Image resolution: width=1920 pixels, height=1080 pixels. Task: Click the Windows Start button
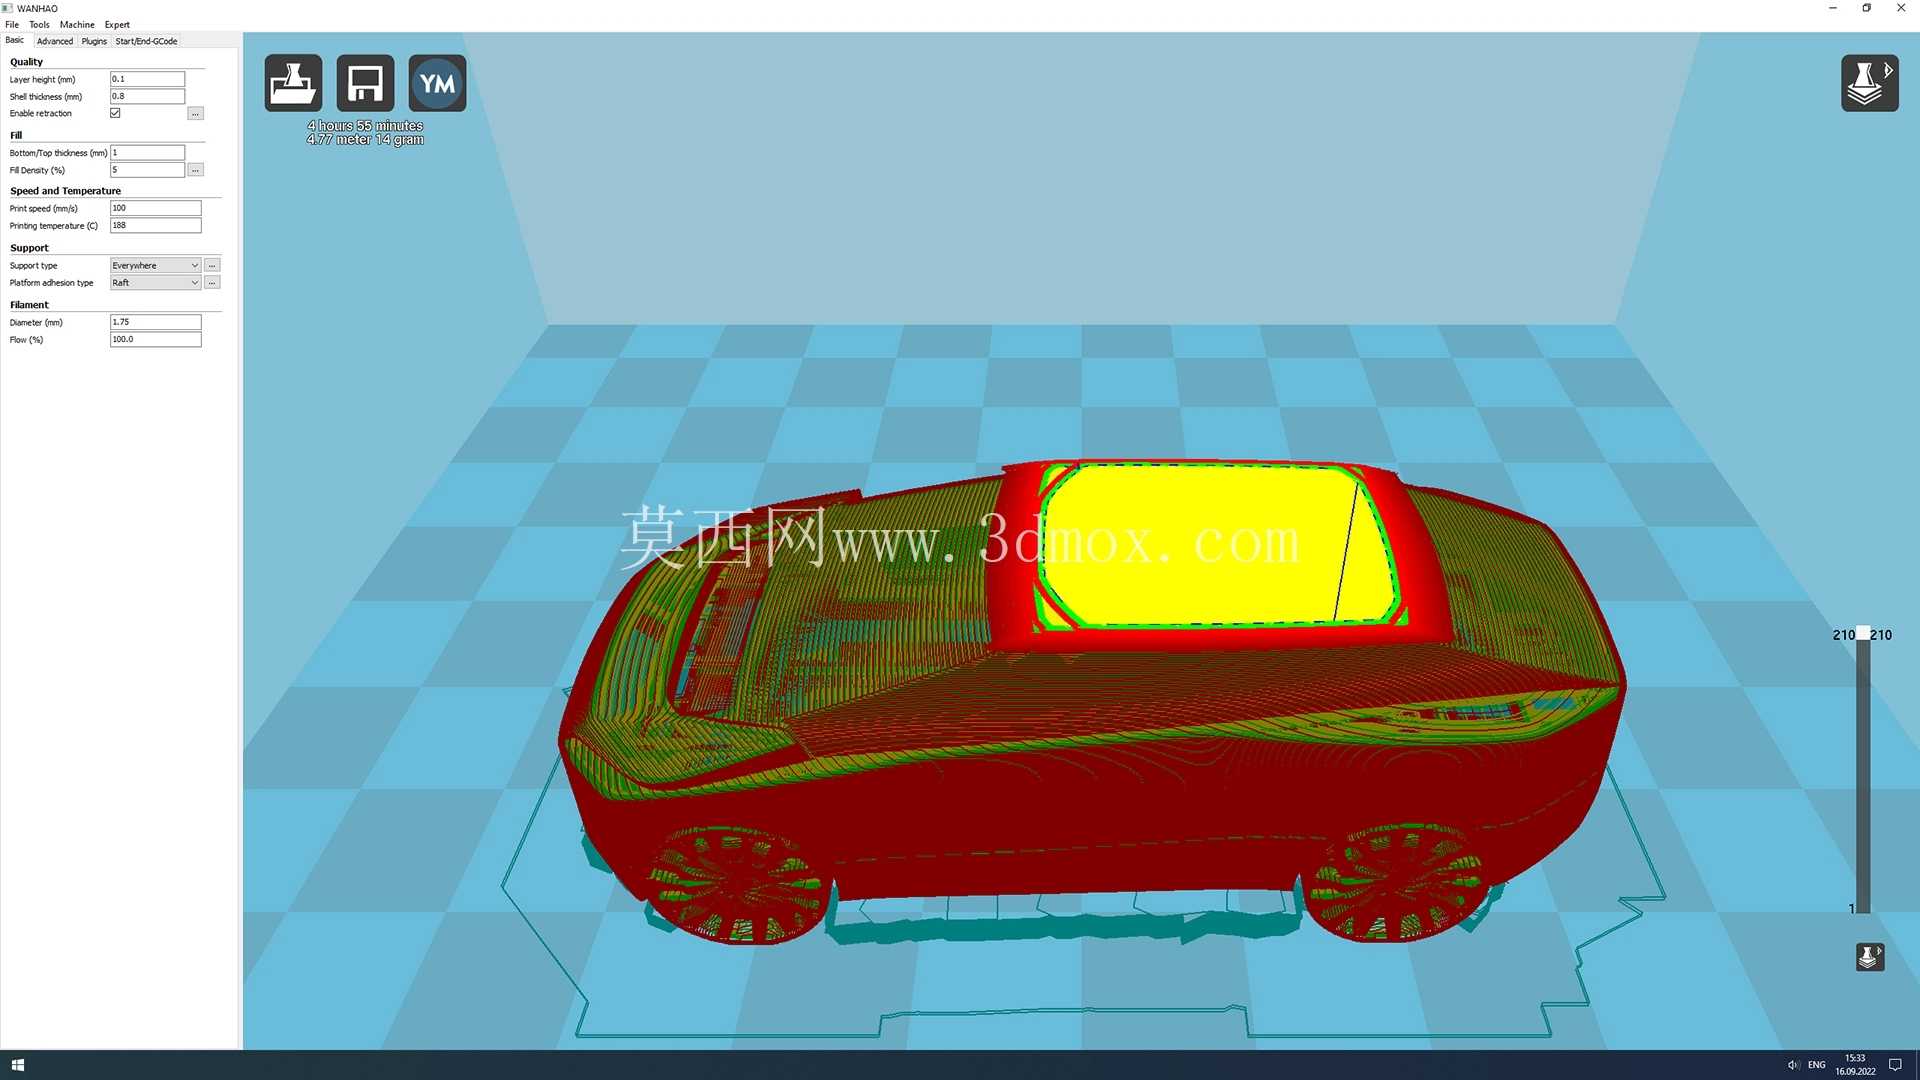tap(17, 1065)
